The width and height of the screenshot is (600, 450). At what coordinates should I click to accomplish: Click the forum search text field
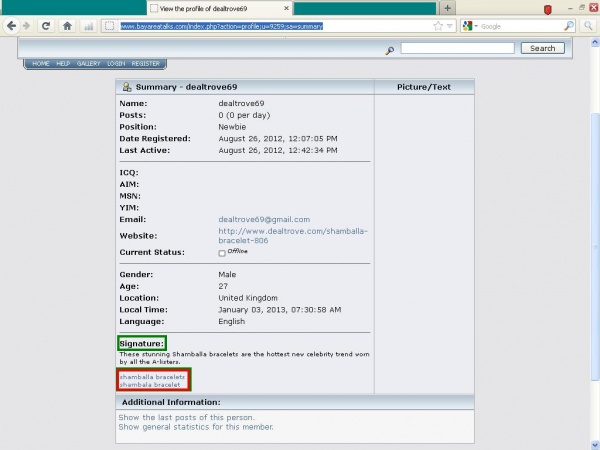pos(457,48)
